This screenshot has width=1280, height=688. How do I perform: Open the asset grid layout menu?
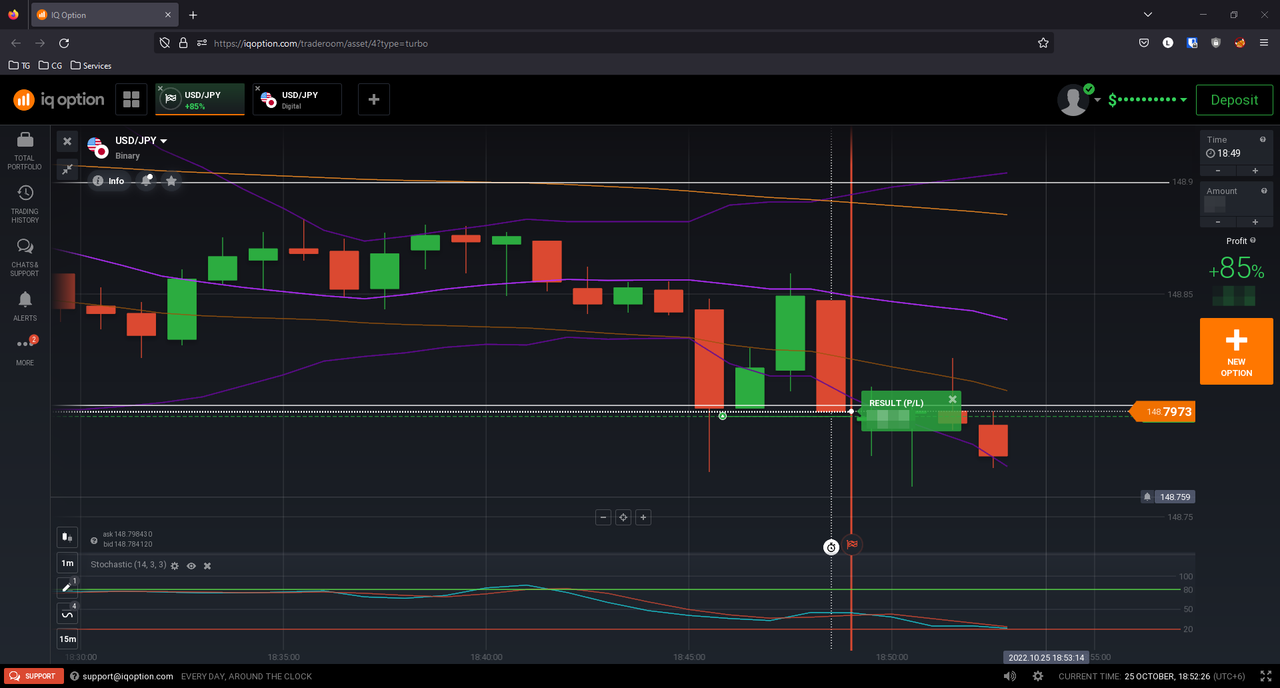tap(130, 99)
